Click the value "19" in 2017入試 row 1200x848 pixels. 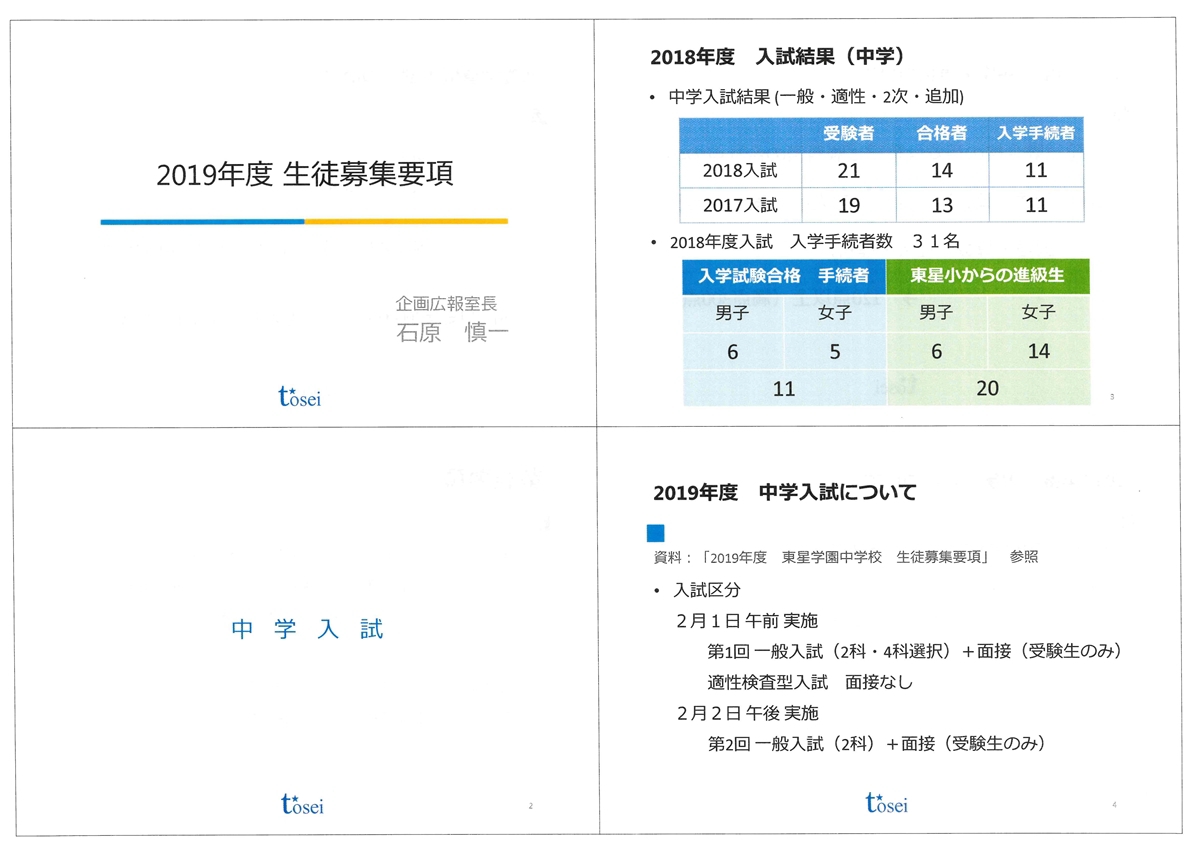pyautogui.click(x=848, y=205)
